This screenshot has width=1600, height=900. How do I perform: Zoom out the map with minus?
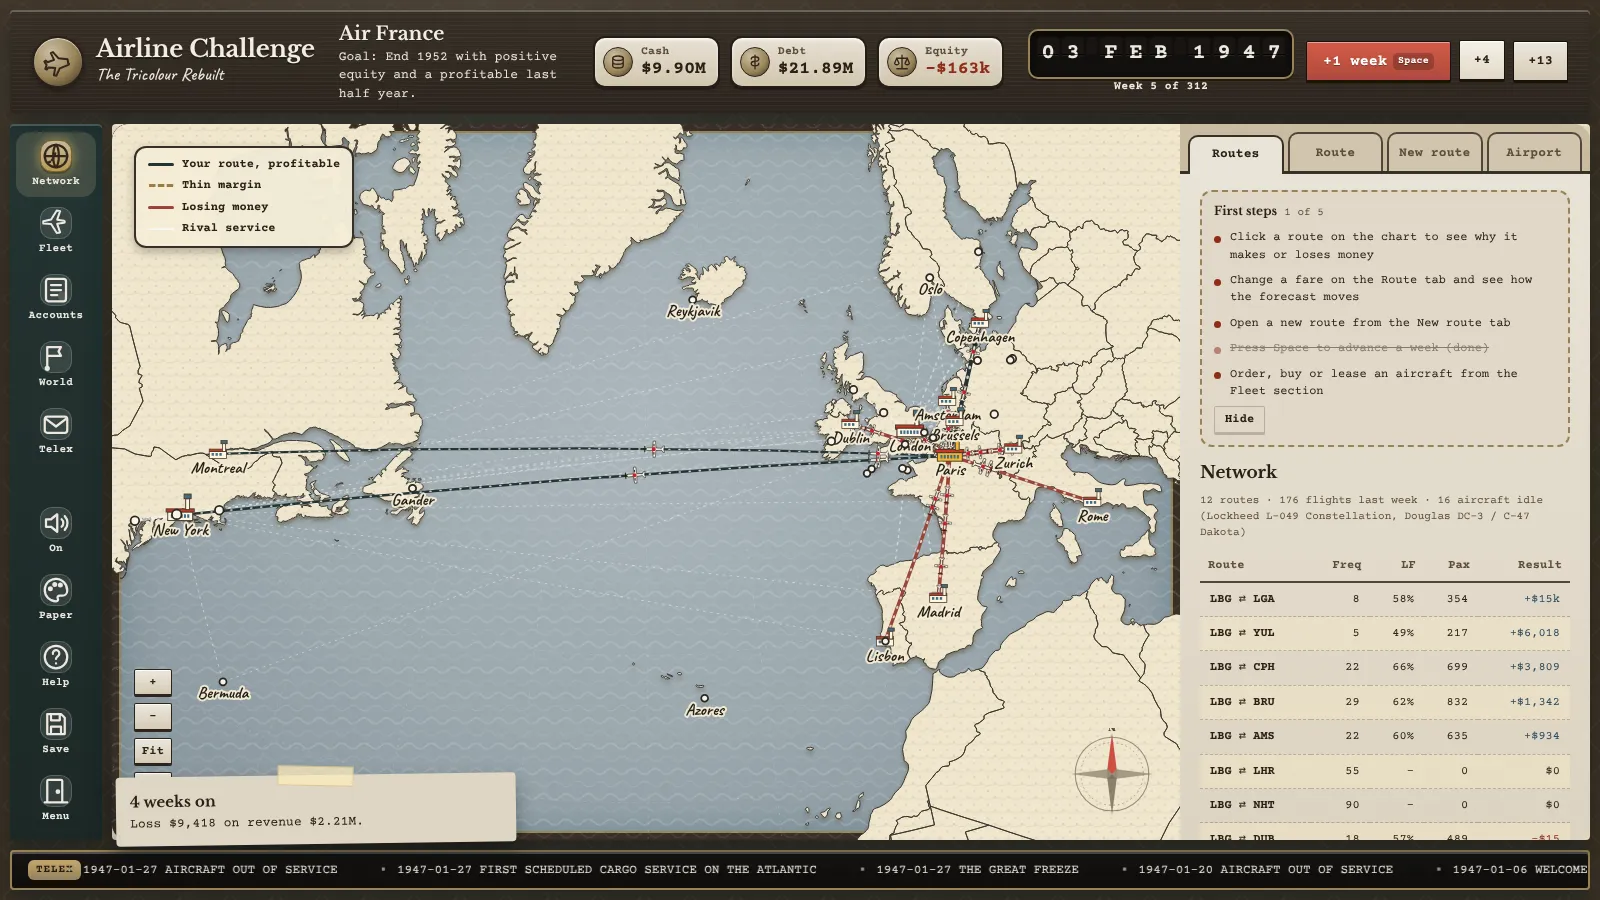coord(153,716)
